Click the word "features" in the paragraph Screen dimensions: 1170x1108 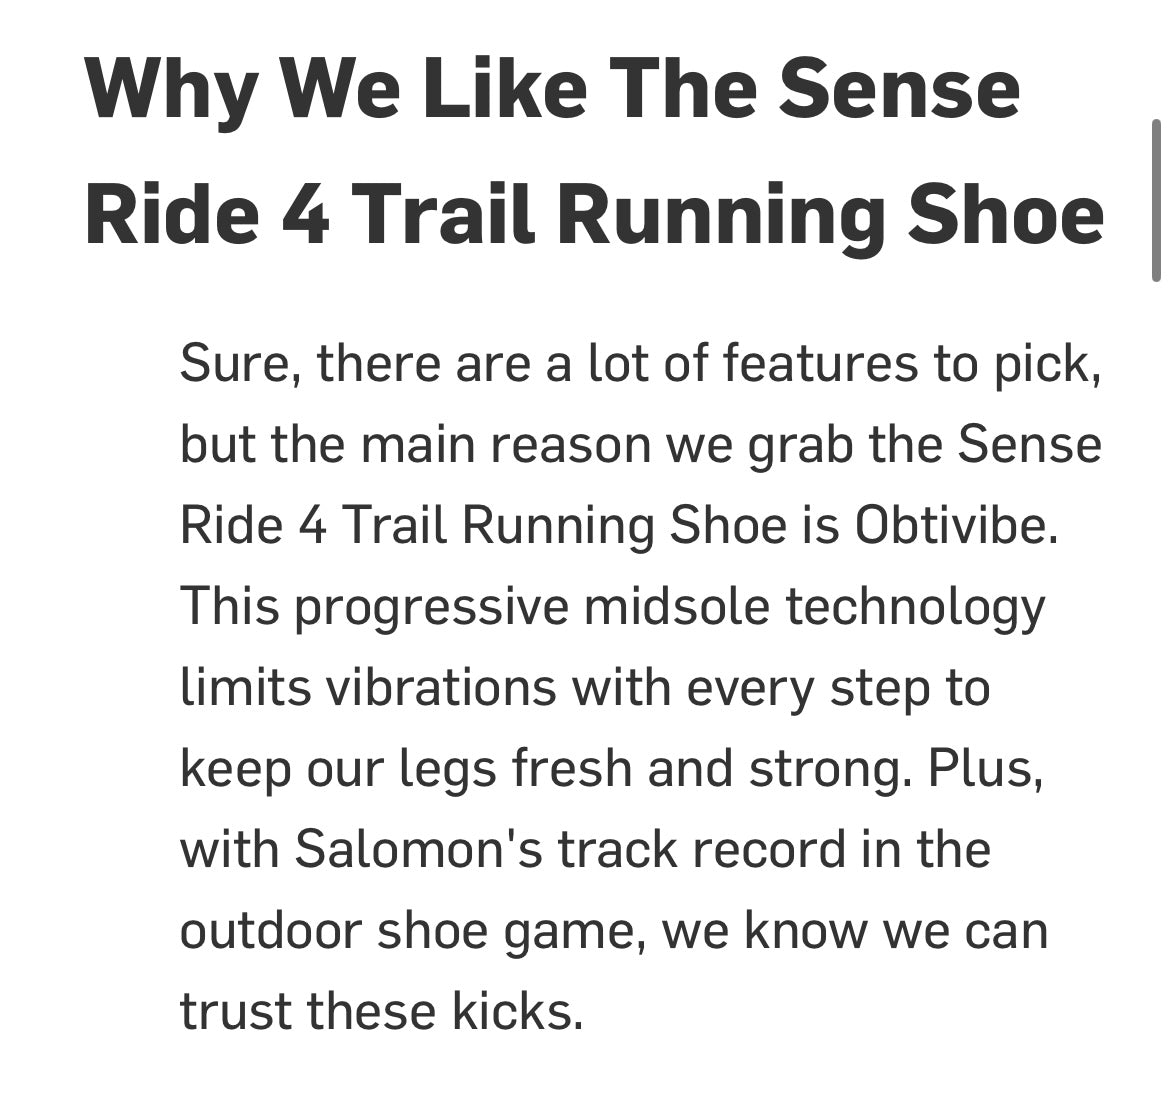pos(820,363)
